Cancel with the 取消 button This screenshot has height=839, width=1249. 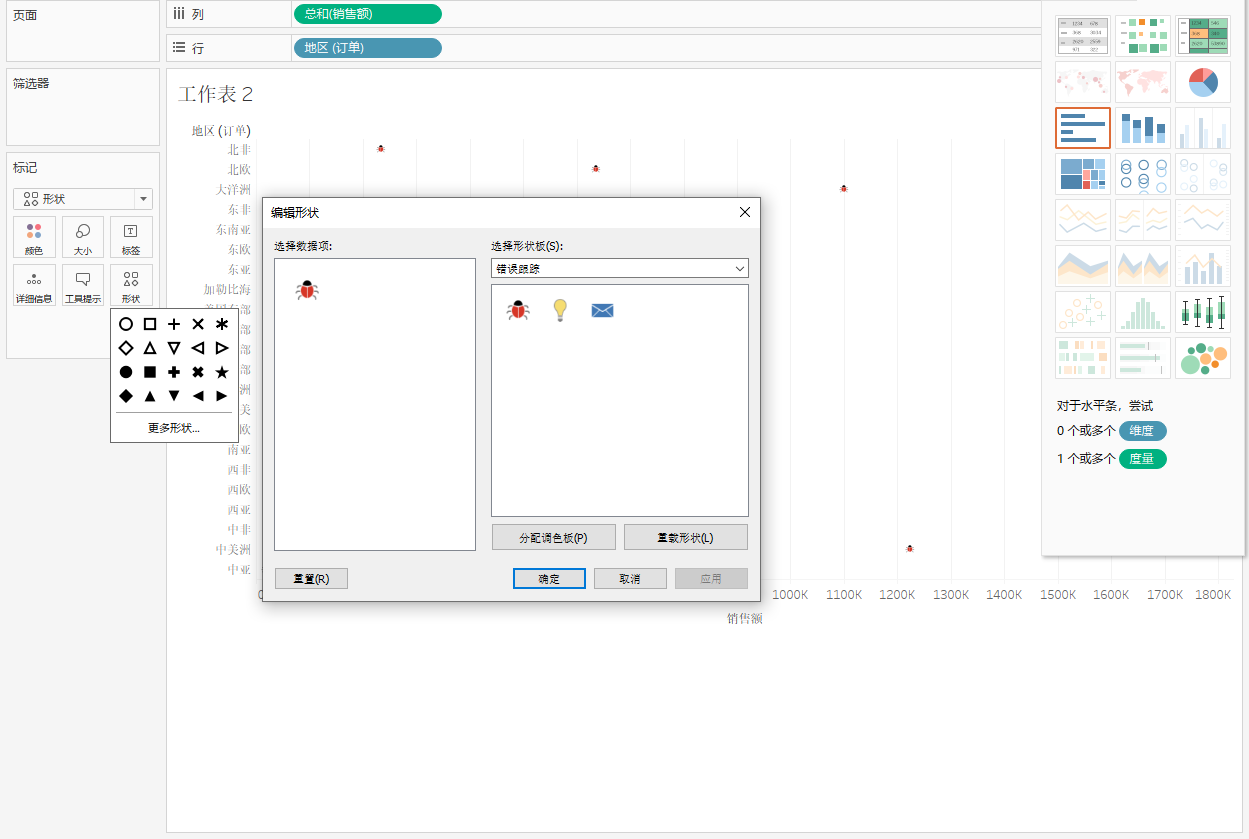tap(630, 578)
